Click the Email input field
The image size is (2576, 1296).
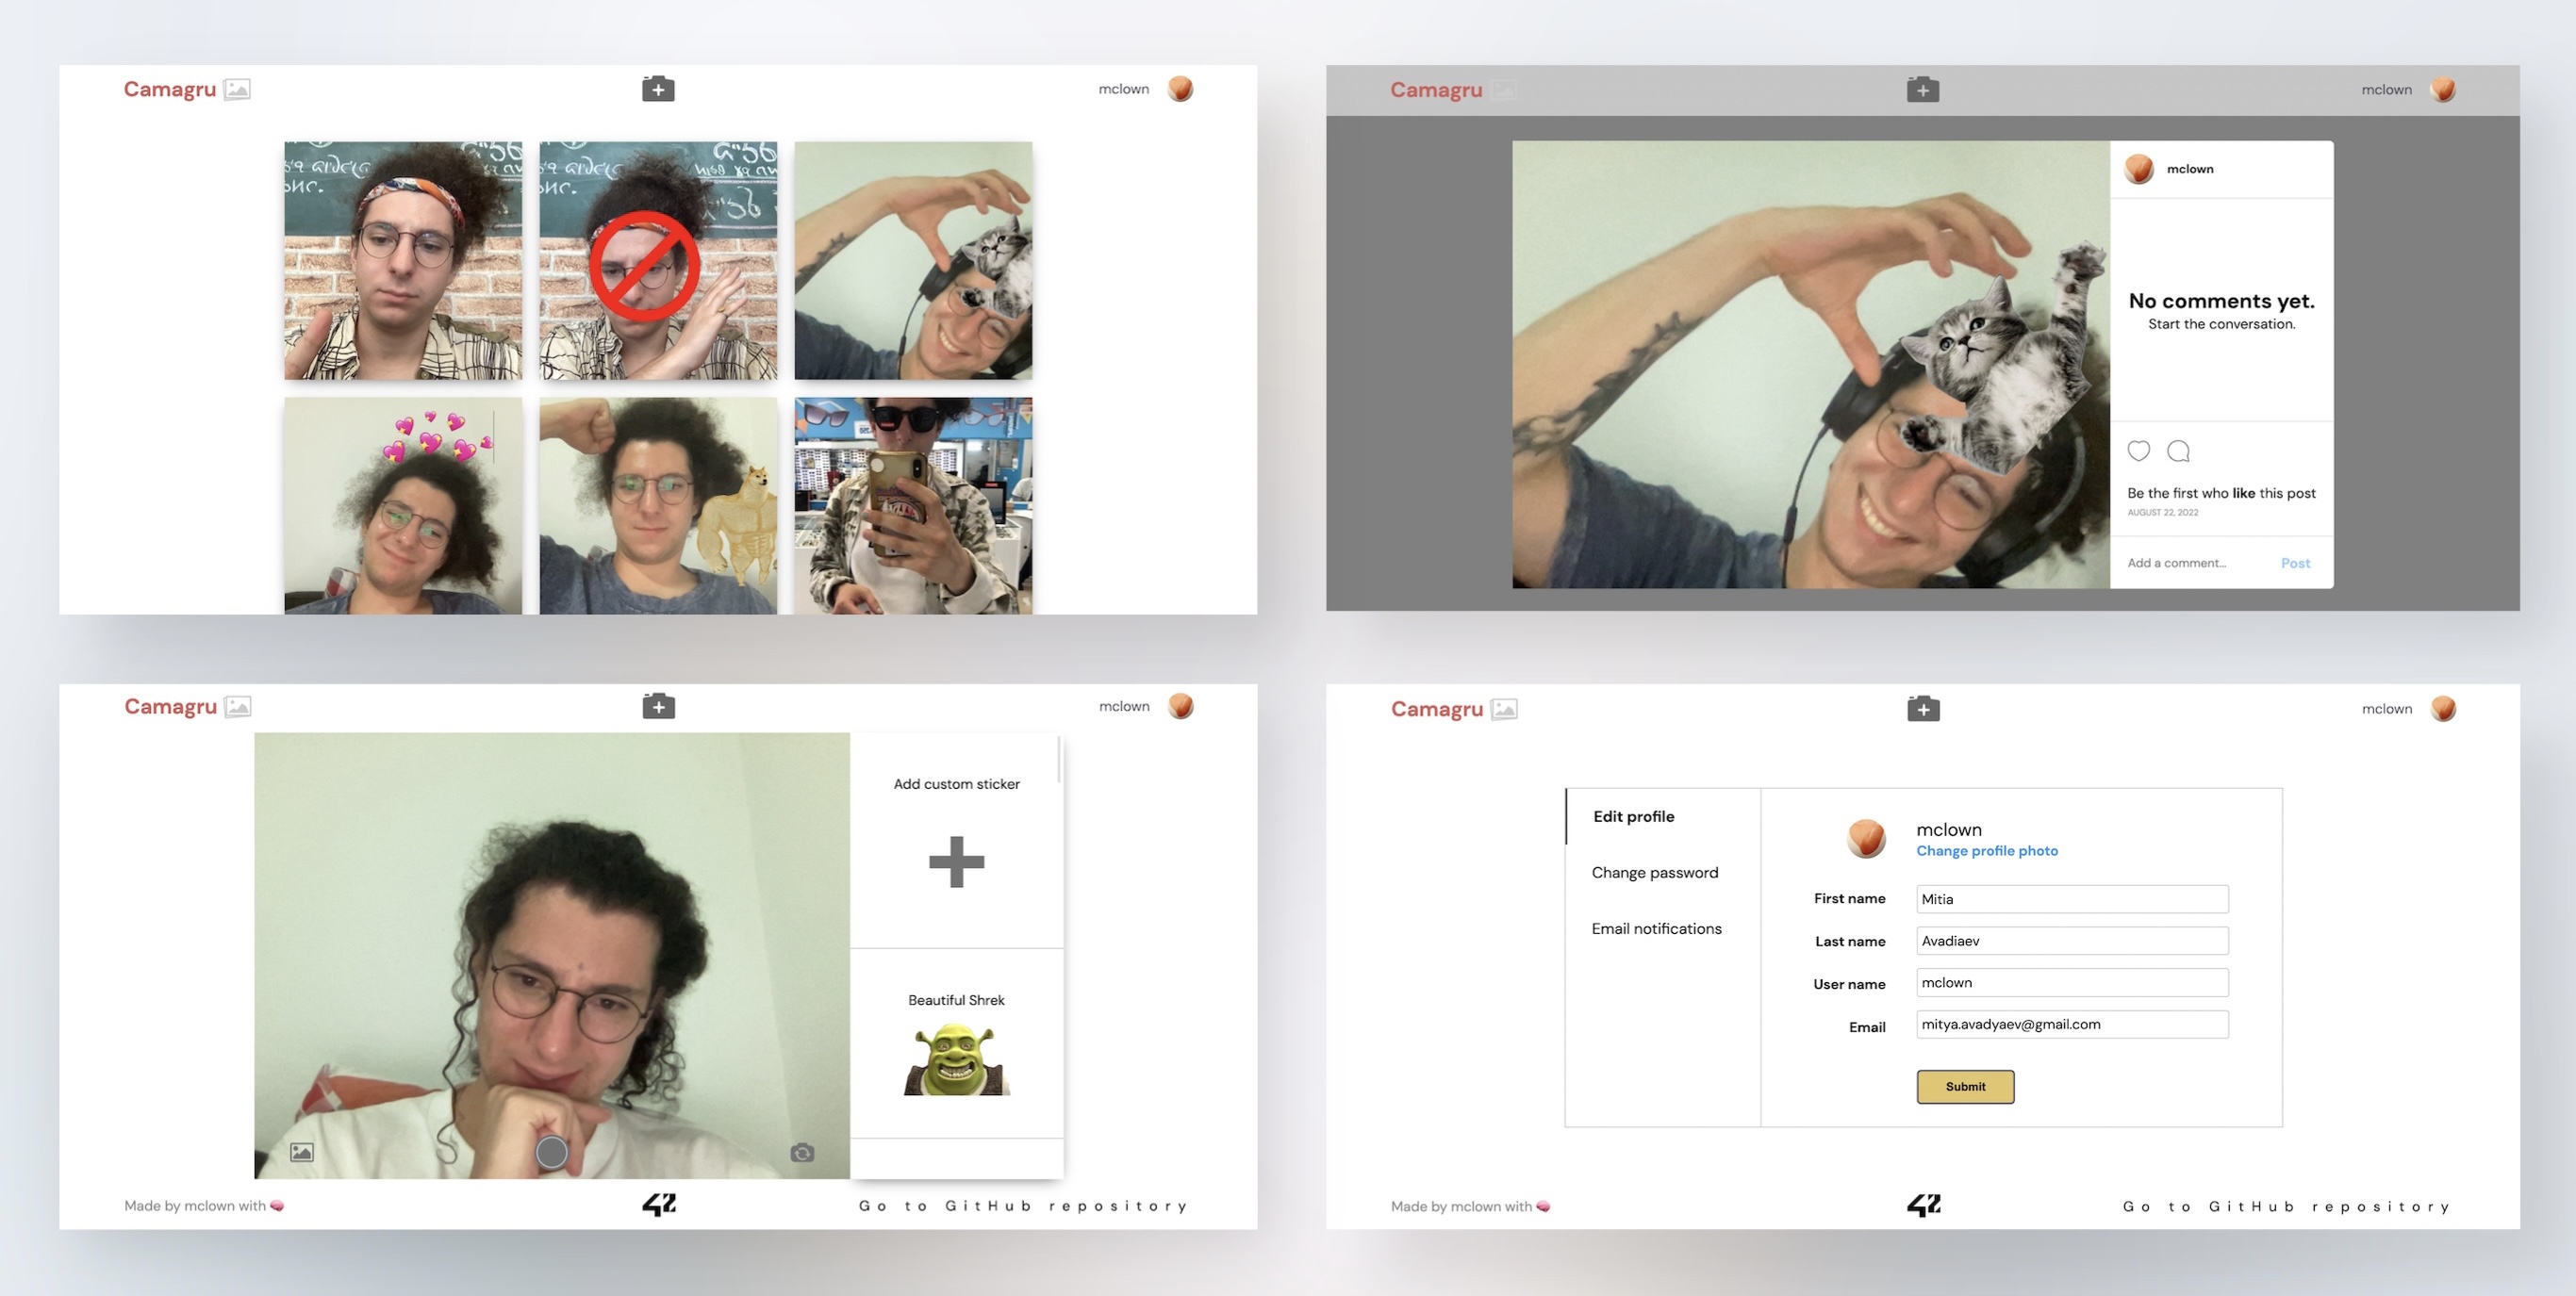coord(2071,1024)
